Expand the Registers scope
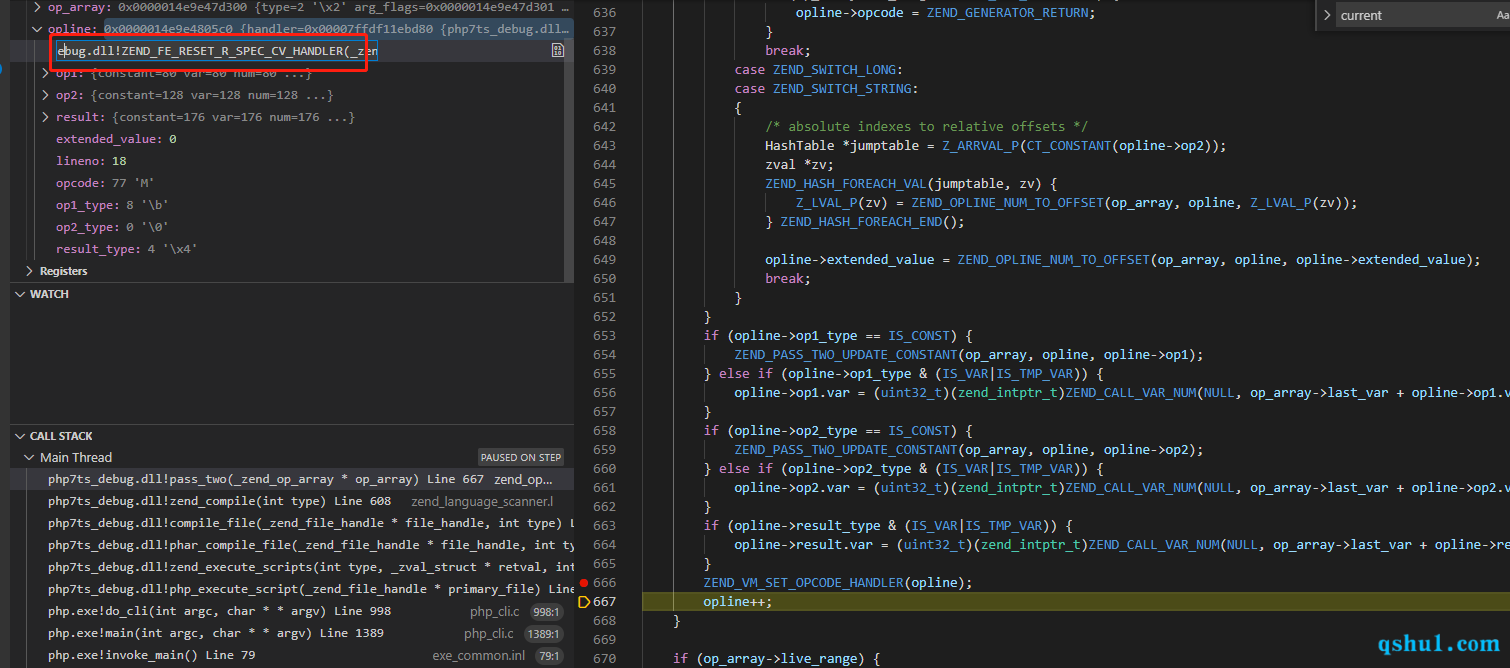Image resolution: width=1510 pixels, height=668 pixels. coord(29,271)
